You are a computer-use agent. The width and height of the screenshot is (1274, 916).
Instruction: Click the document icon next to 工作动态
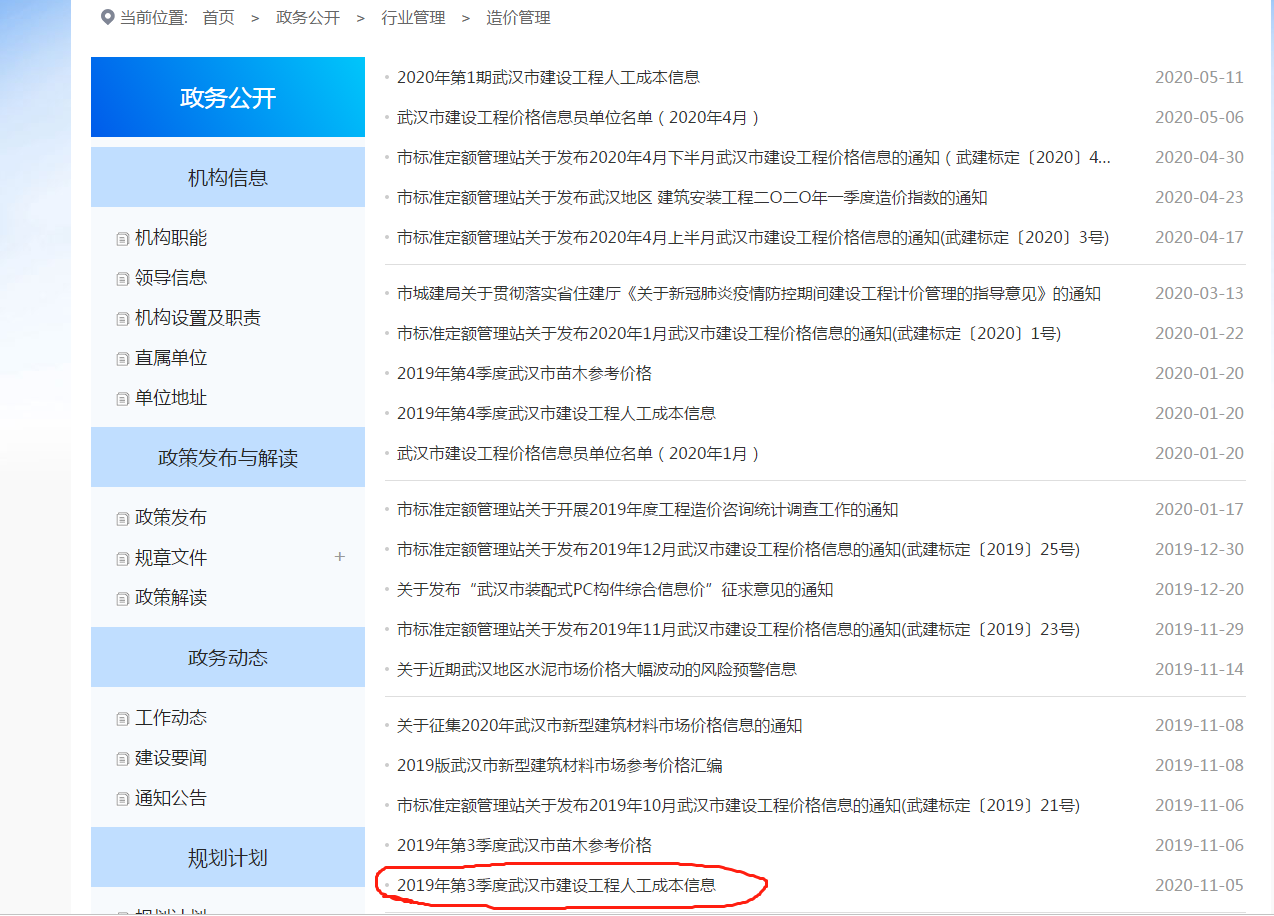tap(123, 719)
